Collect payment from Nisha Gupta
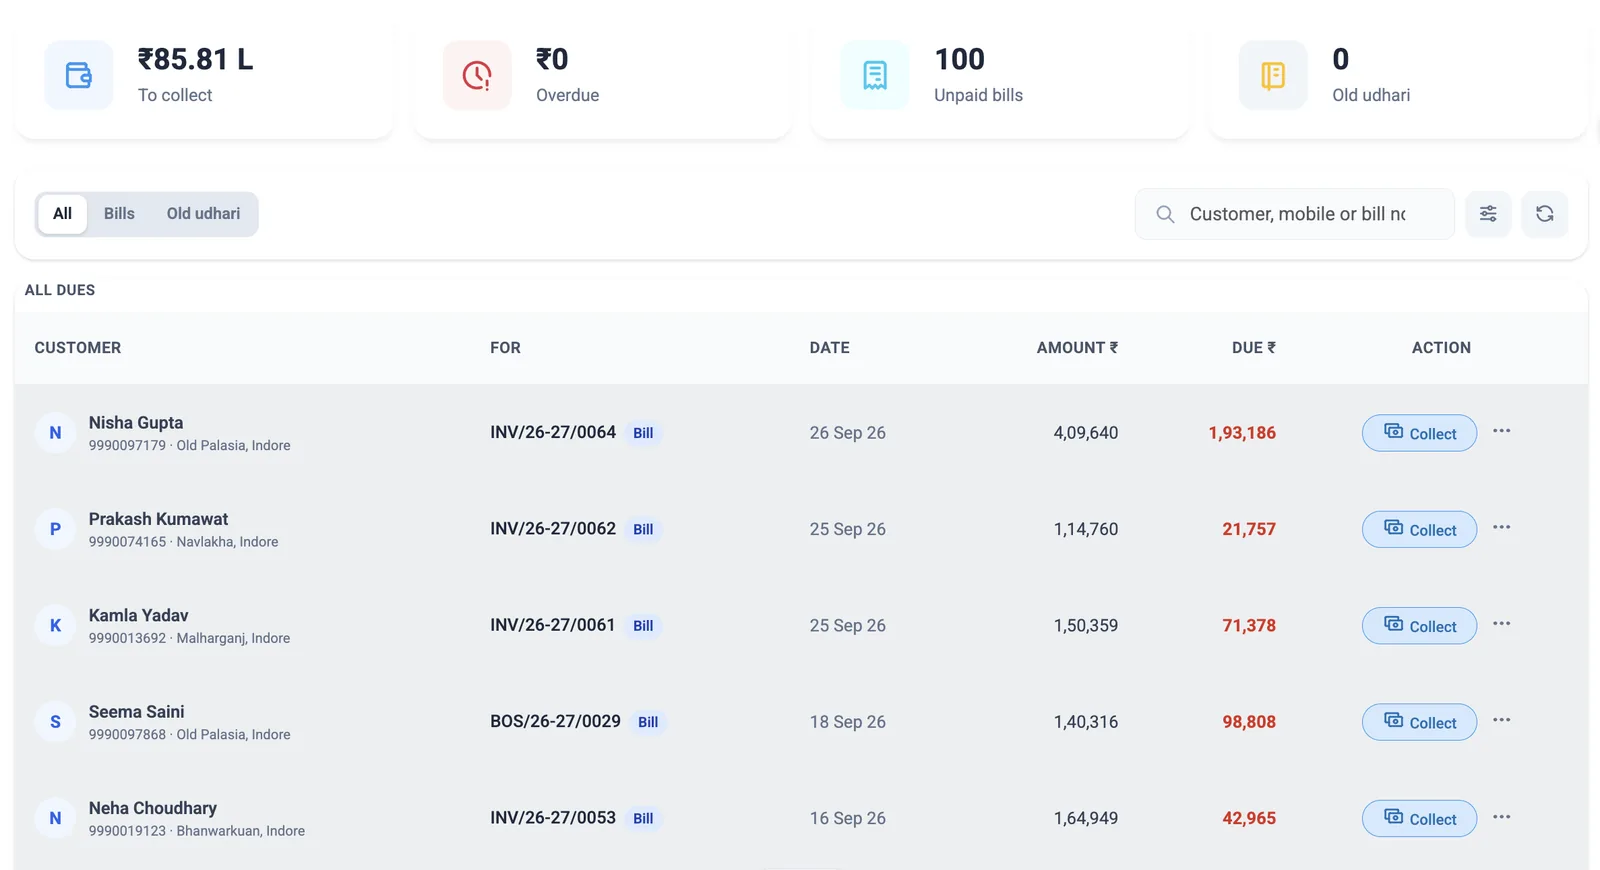This screenshot has width=1600, height=870. point(1419,433)
